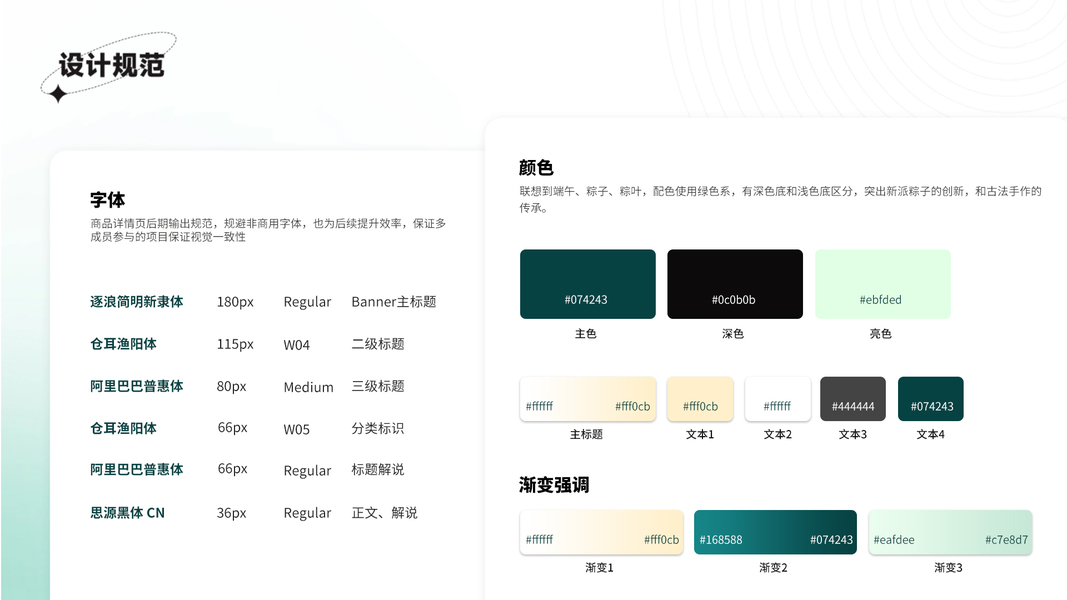The width and height of the screenshot is (1067, 600).
Task: Click the 主色 label
Action: 585,333
